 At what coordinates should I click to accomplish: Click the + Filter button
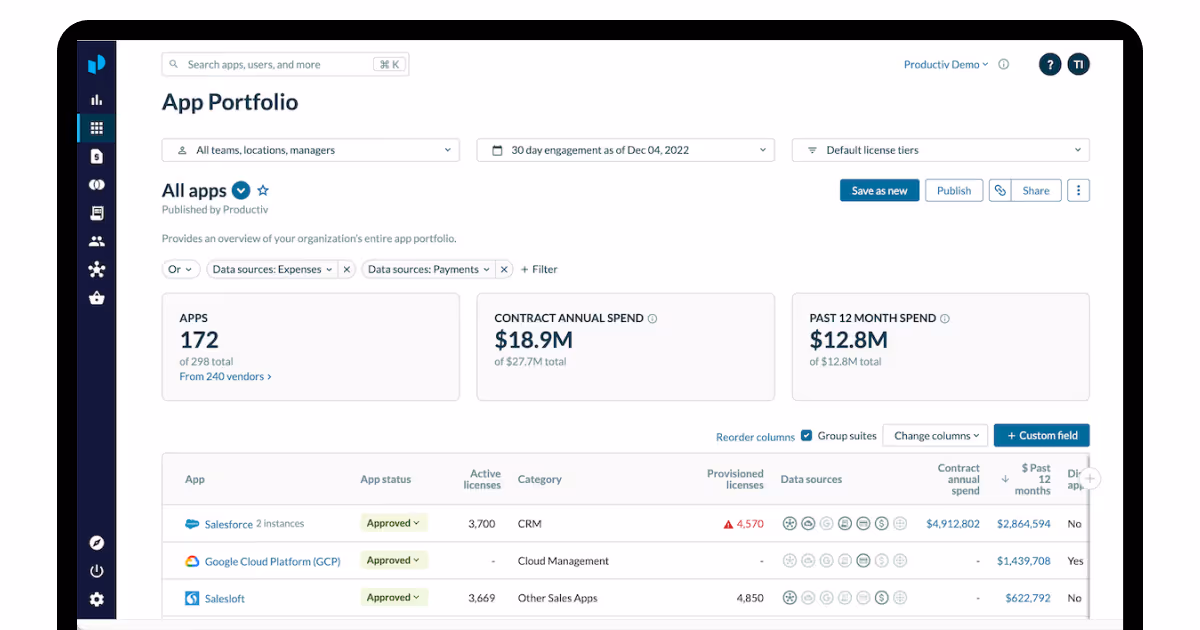[x=539, y=269]
